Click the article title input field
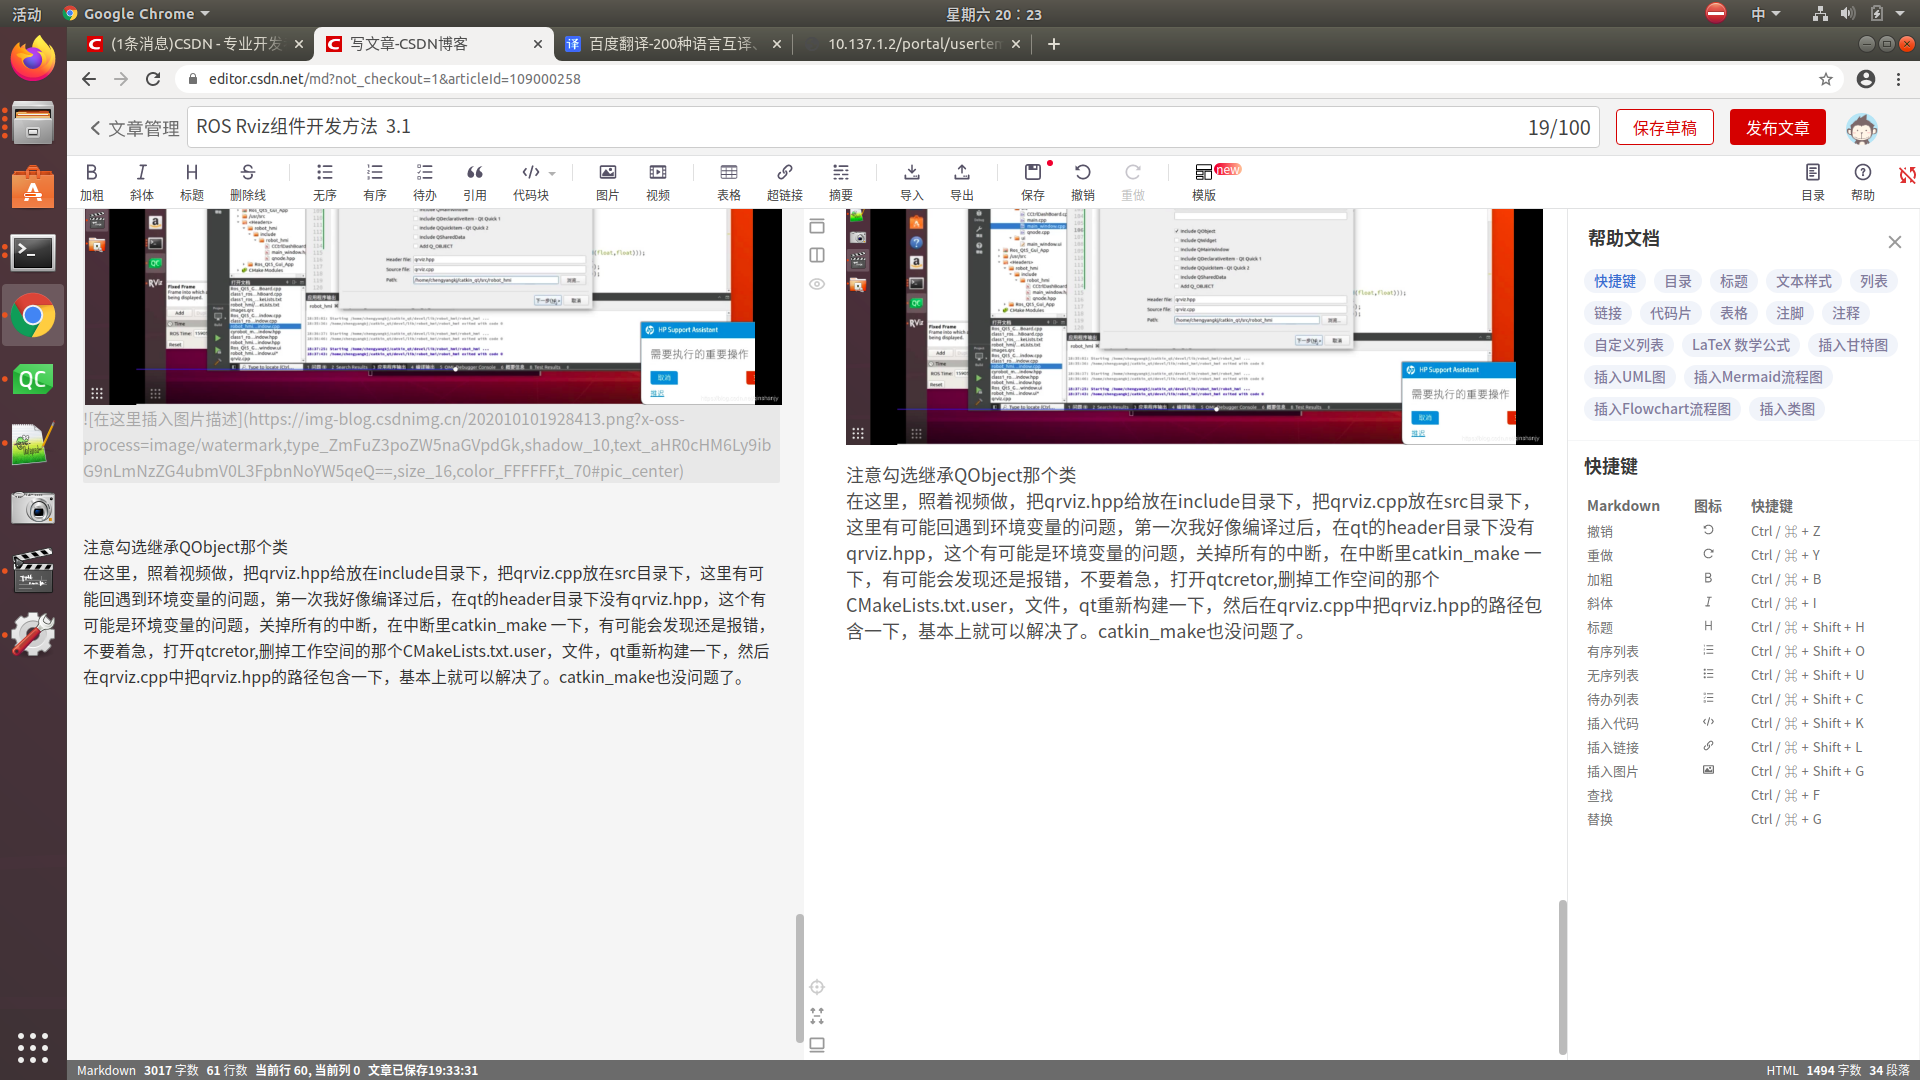The width and height of the screenshot is (1920, 1080). pyautogui.click(x=850, y=127)
